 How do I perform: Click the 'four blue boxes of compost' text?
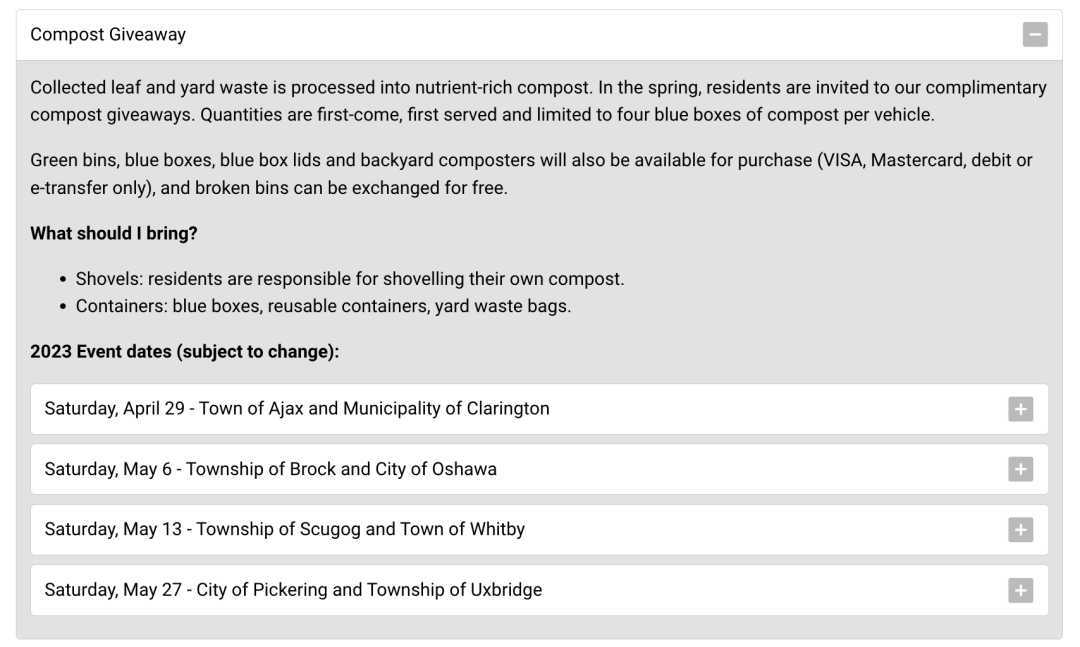710,114
